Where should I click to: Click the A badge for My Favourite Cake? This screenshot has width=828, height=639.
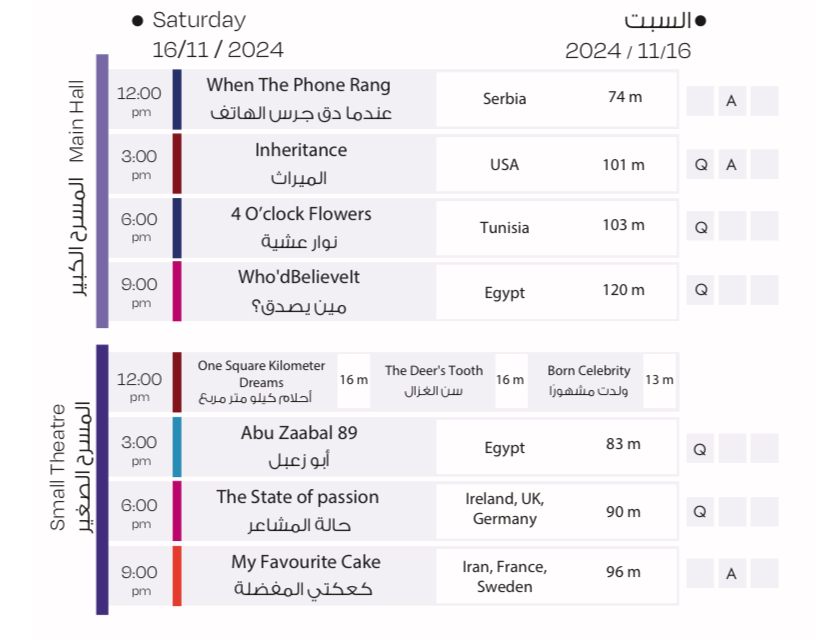point(732,573)
